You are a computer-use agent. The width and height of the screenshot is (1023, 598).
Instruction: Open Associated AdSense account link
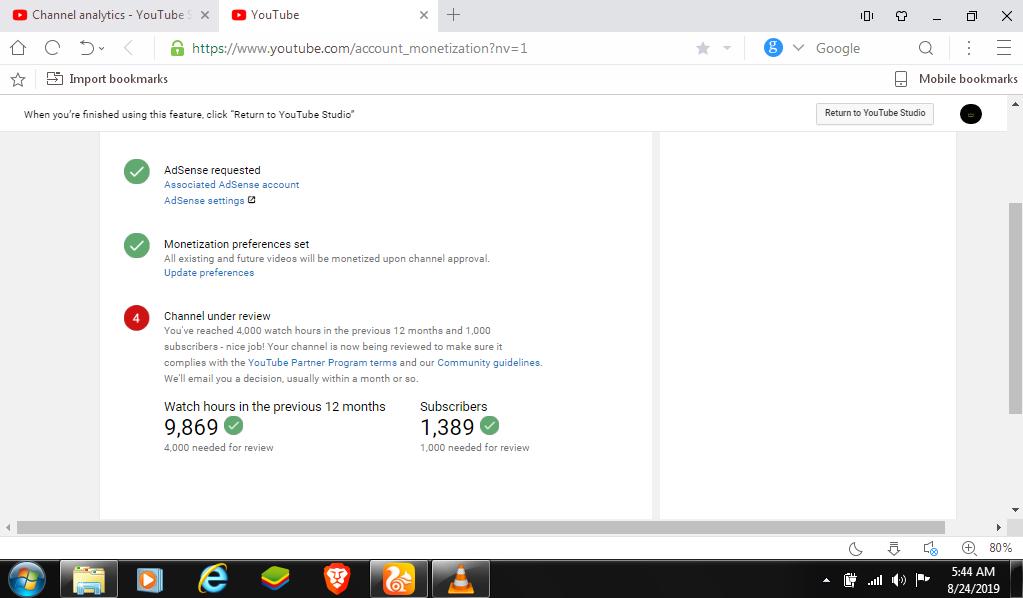[232, 185]
